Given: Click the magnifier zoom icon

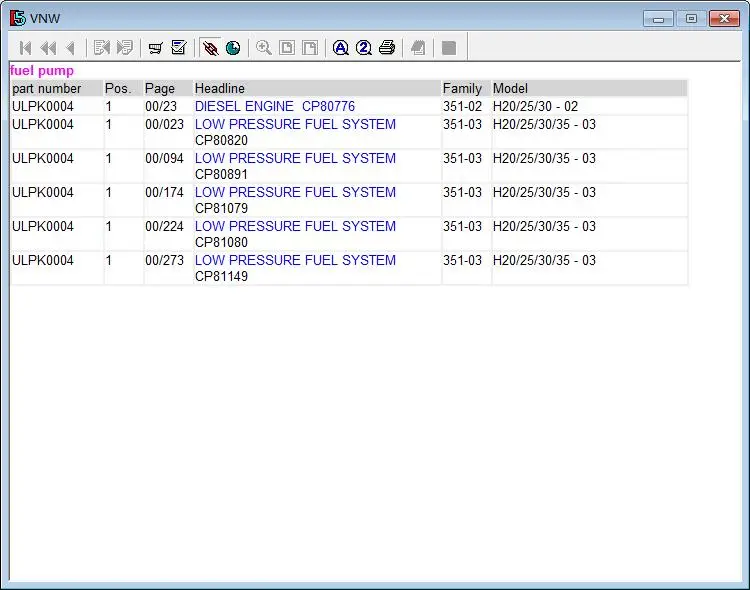Looking at the screenshot, I should coord(264,48).
